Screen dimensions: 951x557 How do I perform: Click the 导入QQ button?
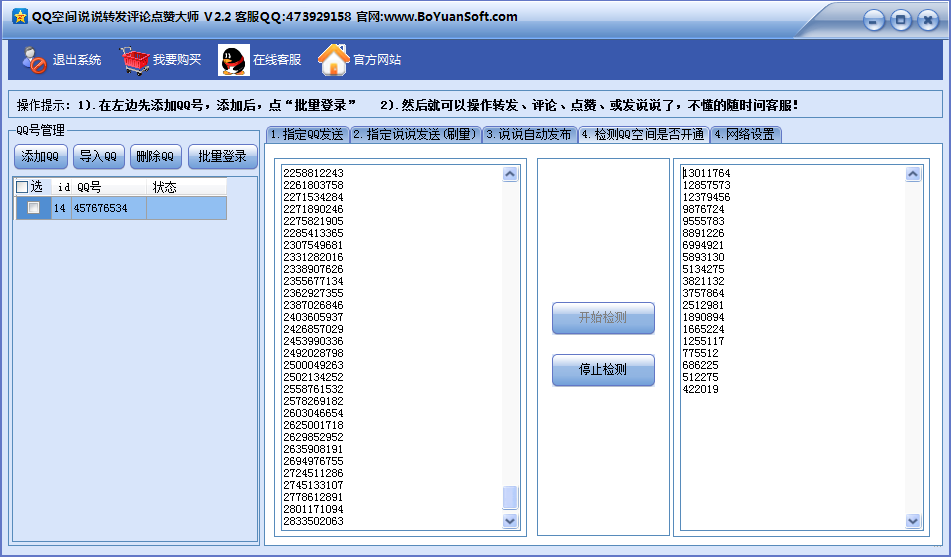(98, 157)
